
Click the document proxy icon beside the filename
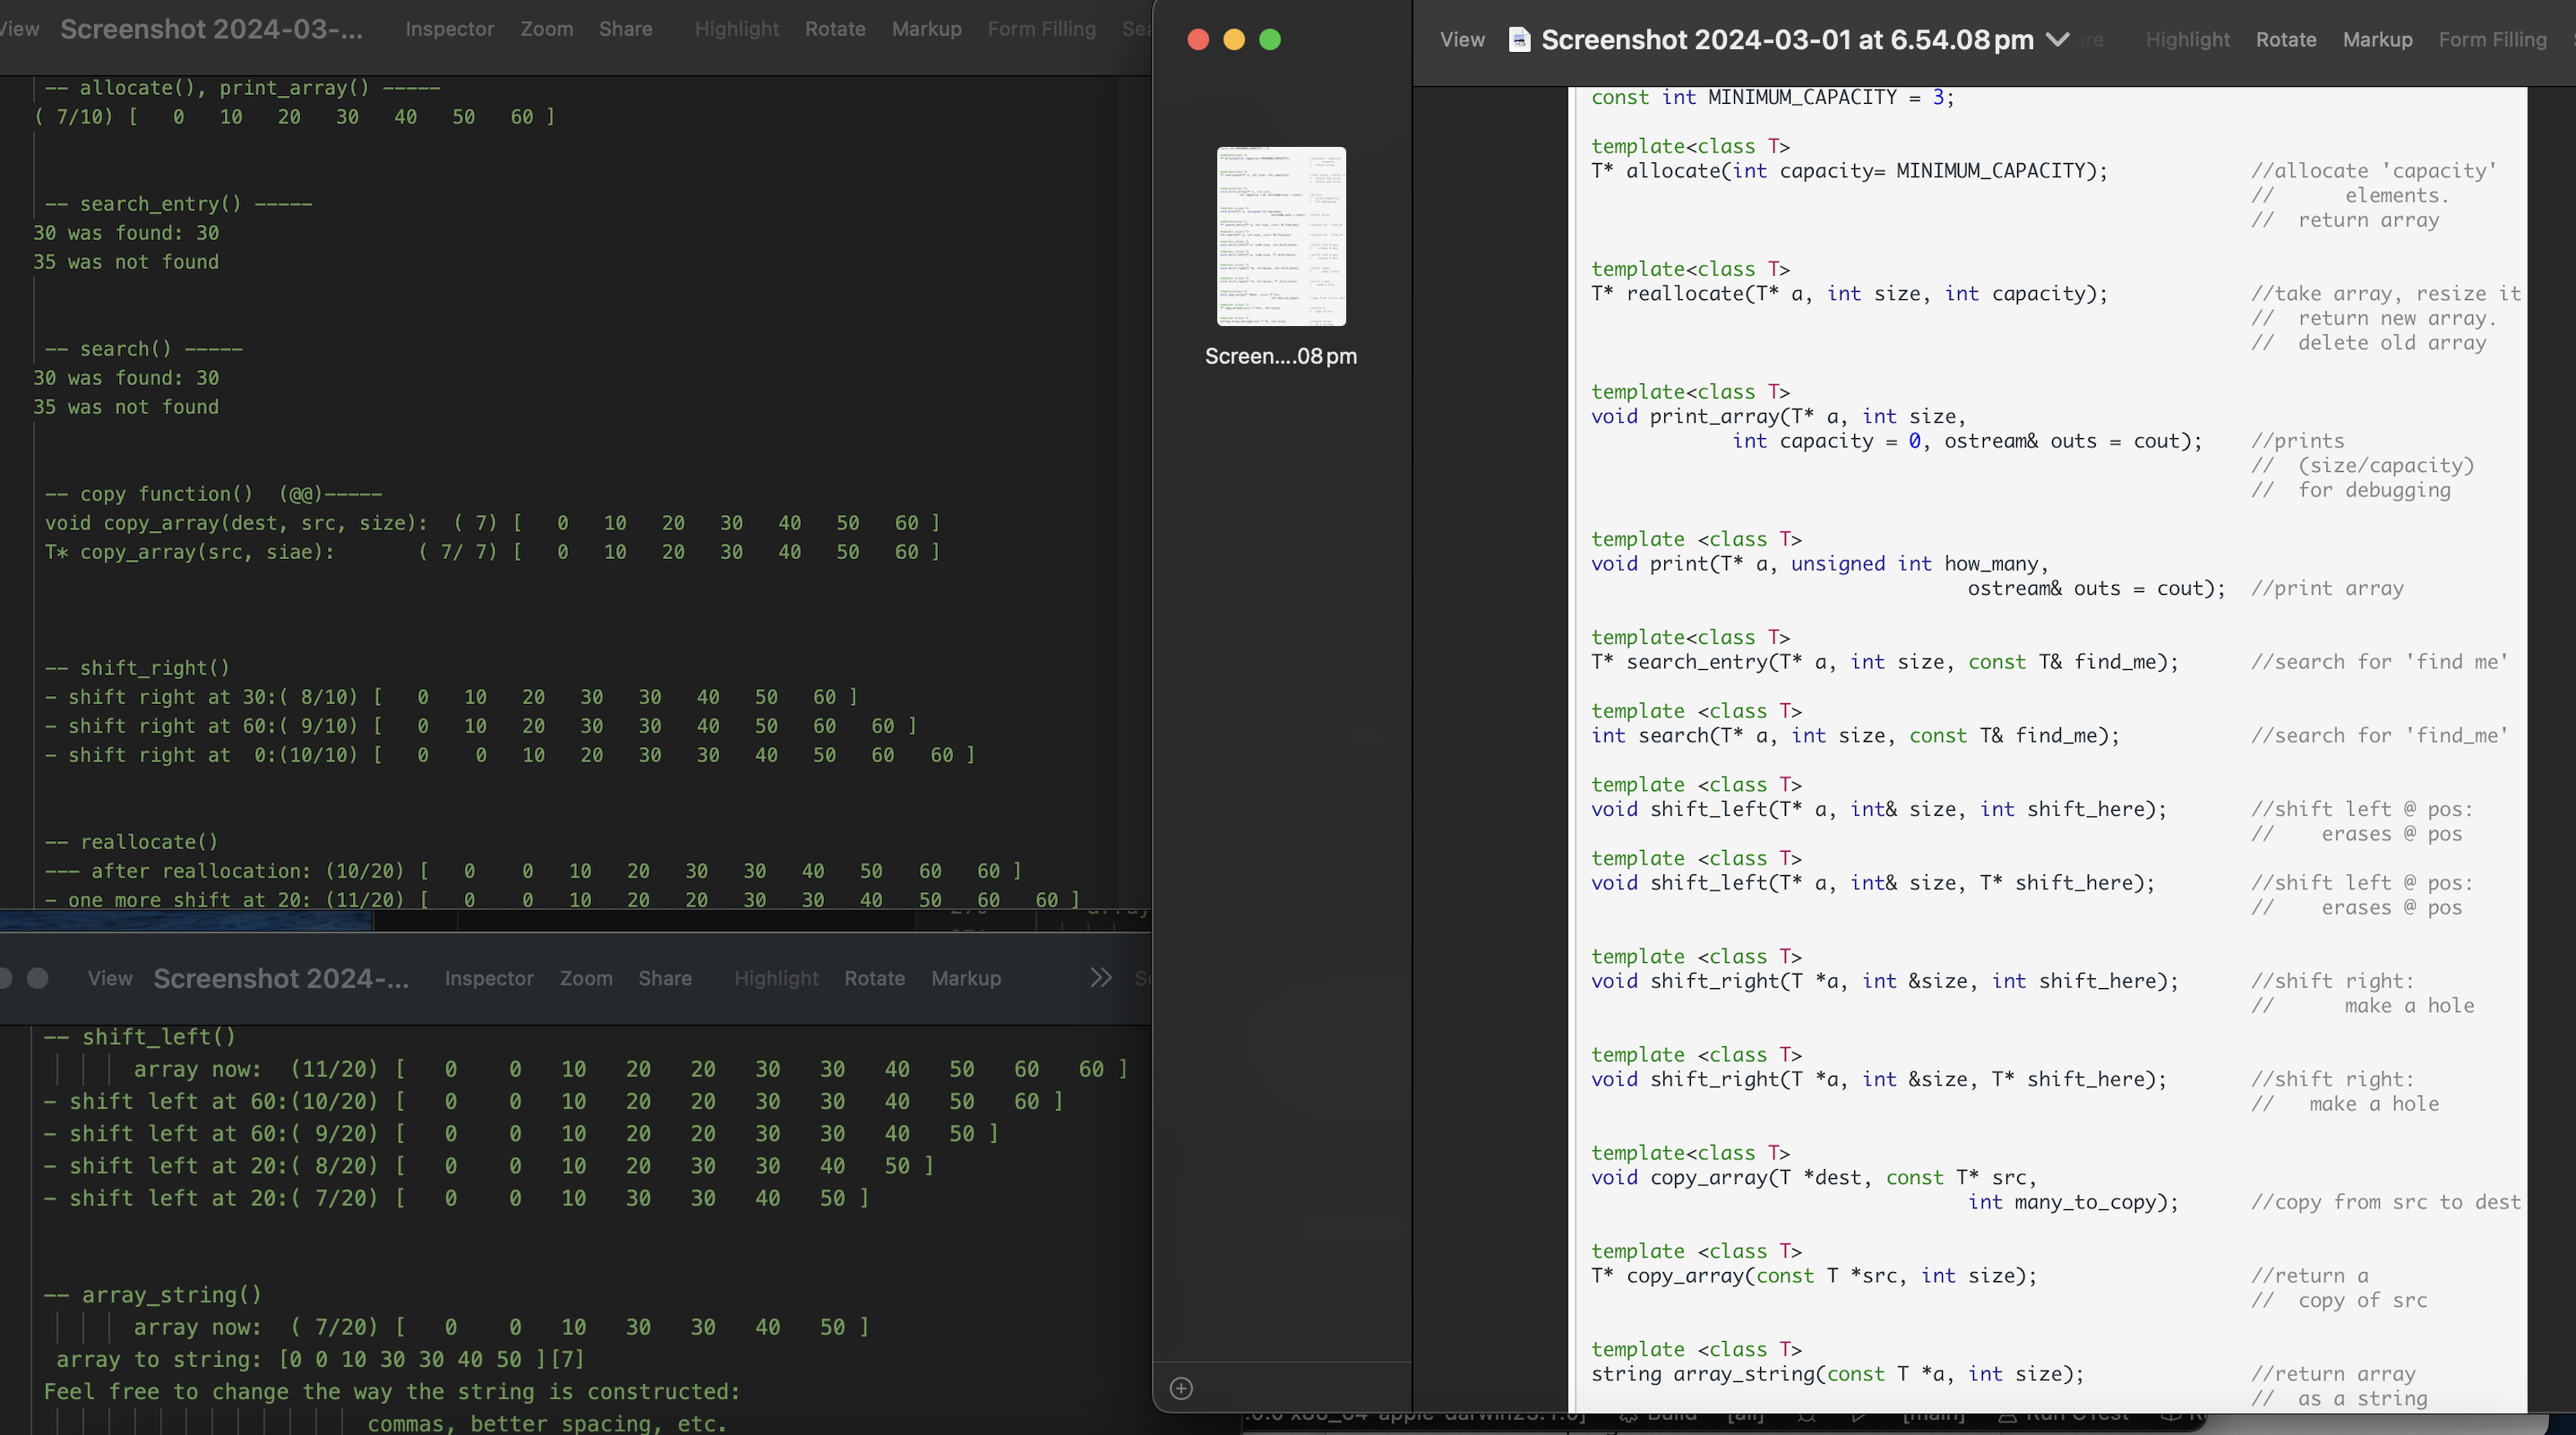tap(1519, 40)
